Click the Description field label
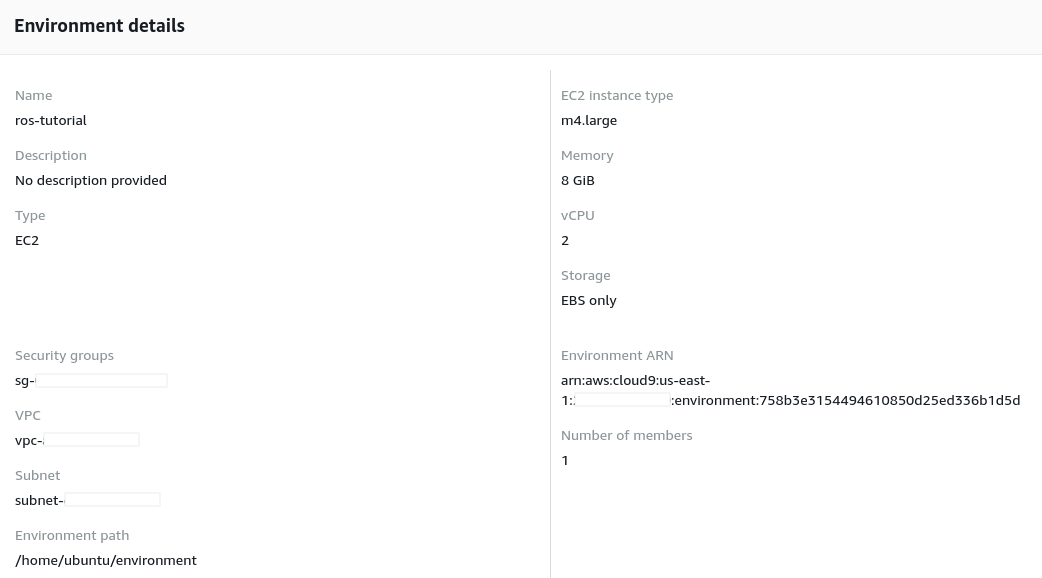The height and width of the screenshot is (578, 1042). coord(51,155)
